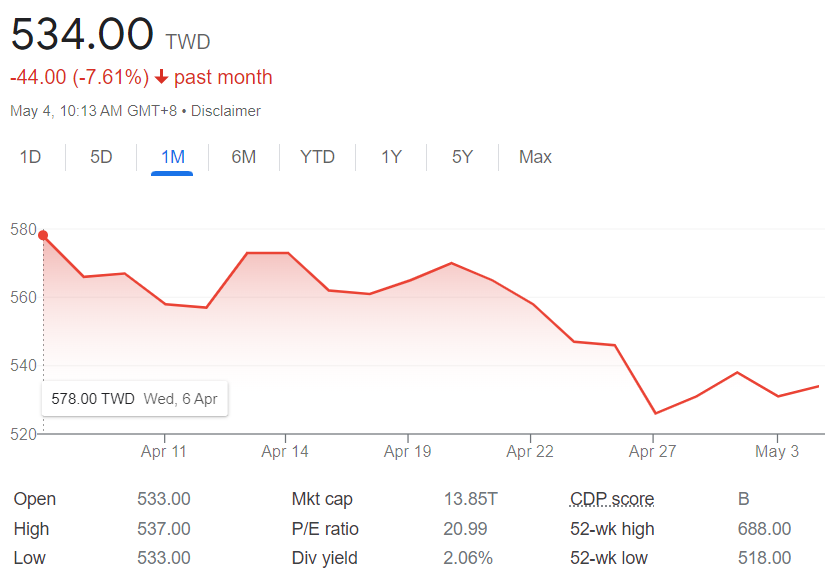
Task: Switch to the 1Y range tab
Action: coord(391,157)
